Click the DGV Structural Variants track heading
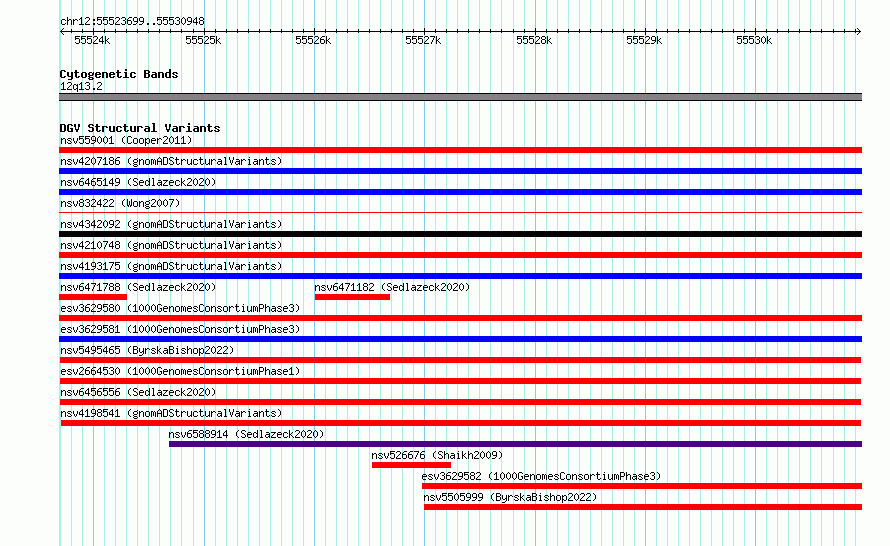The image size is (890, 546). tap(140, 128)
